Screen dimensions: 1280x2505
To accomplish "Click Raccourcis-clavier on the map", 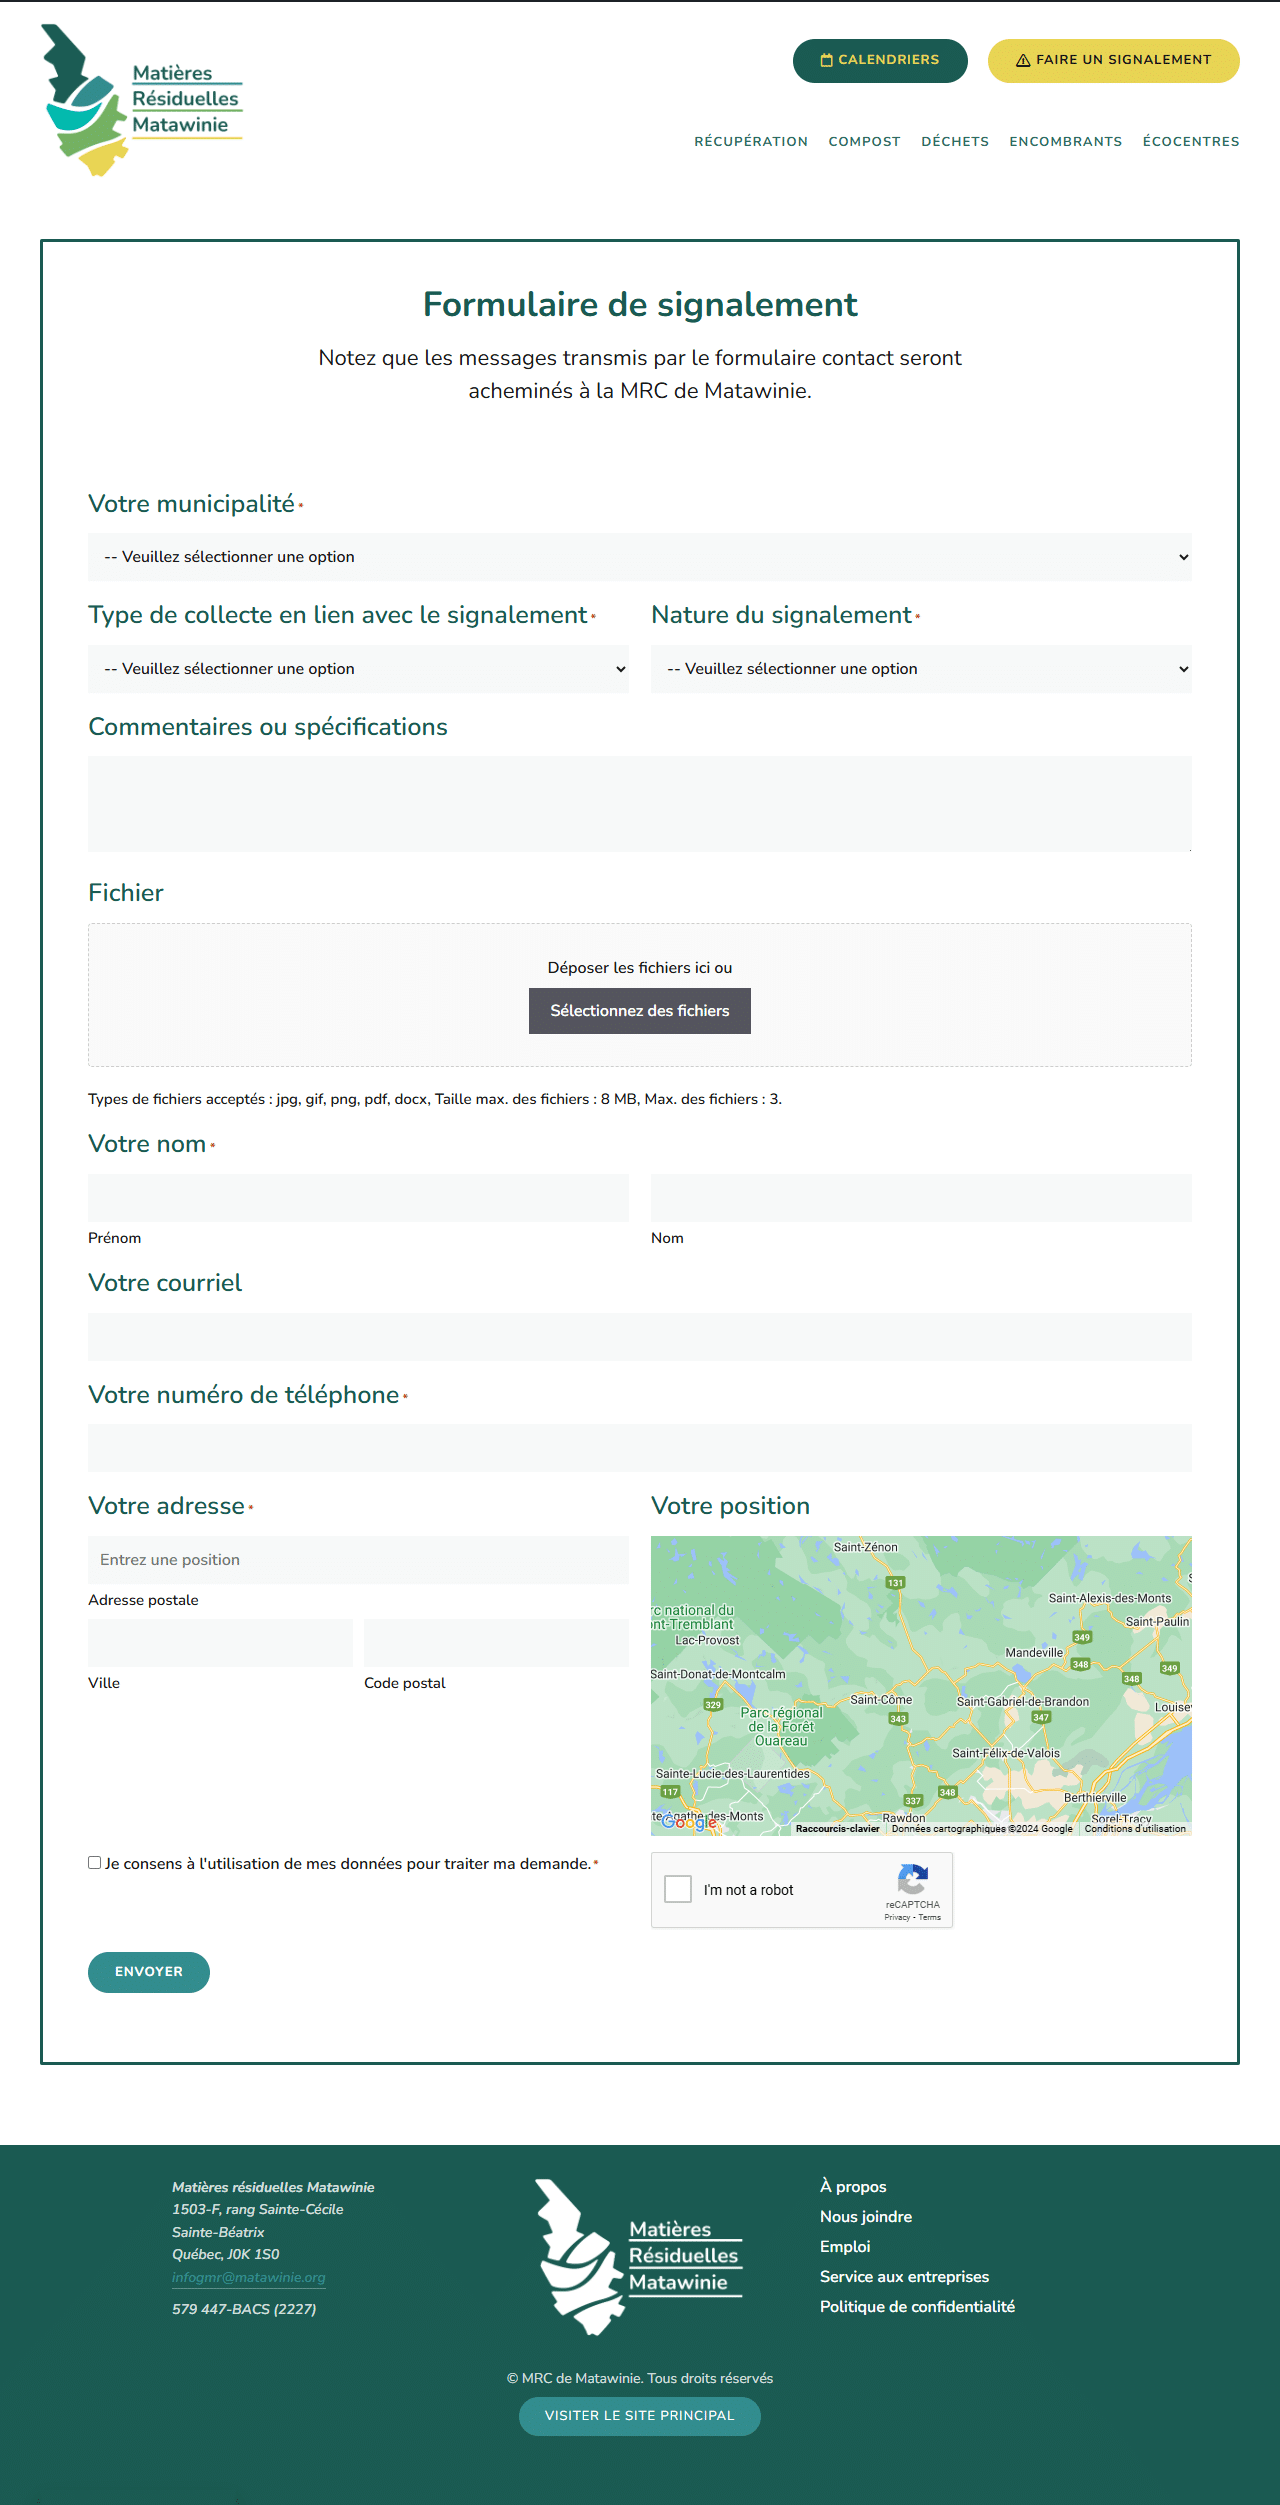I will [838, 1829].
